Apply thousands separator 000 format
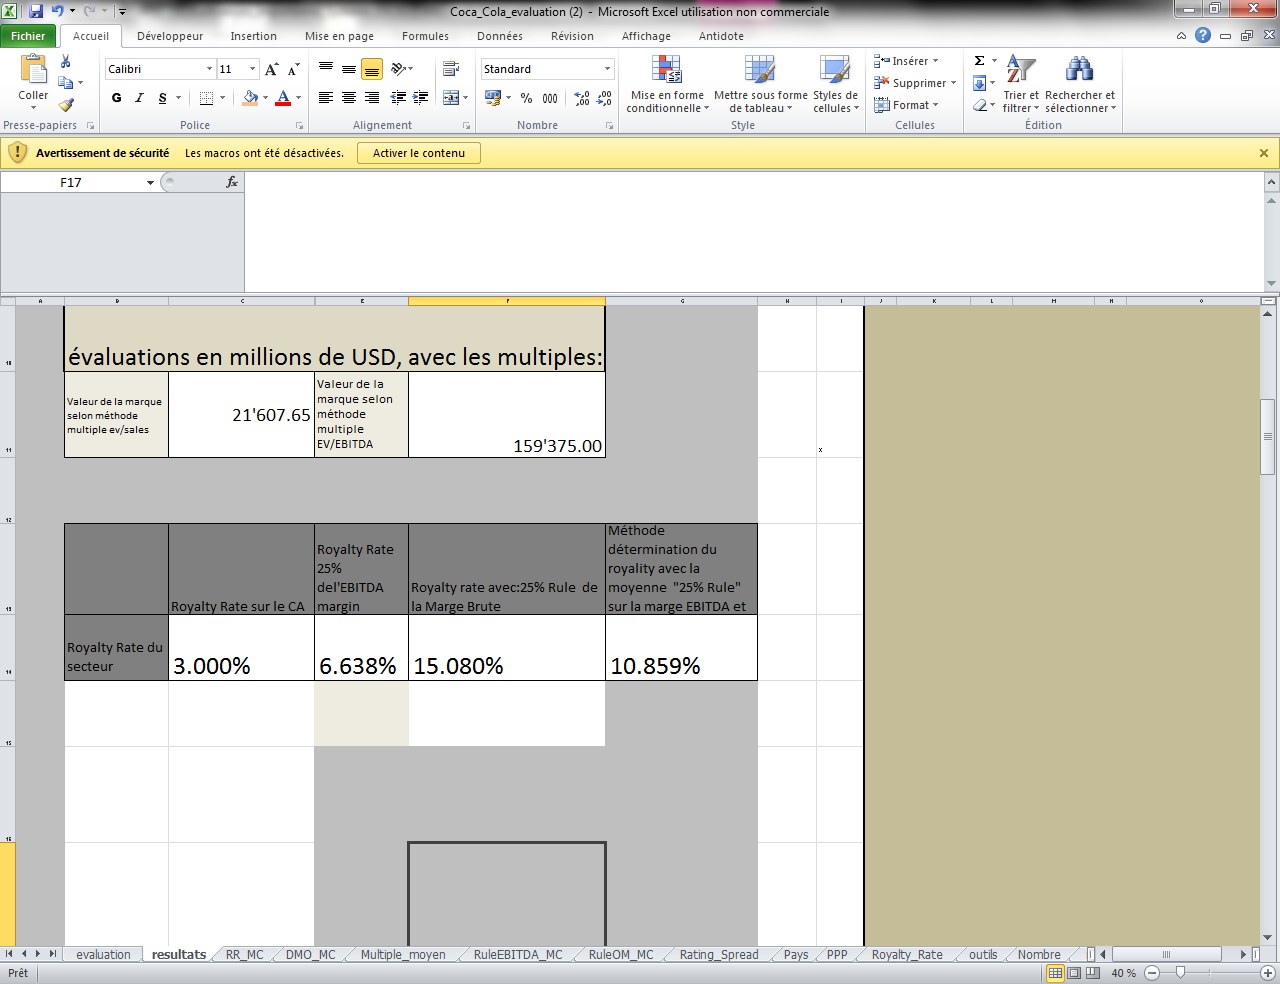1280x984 pixels. pyautogui.click(x=550, y=98)
